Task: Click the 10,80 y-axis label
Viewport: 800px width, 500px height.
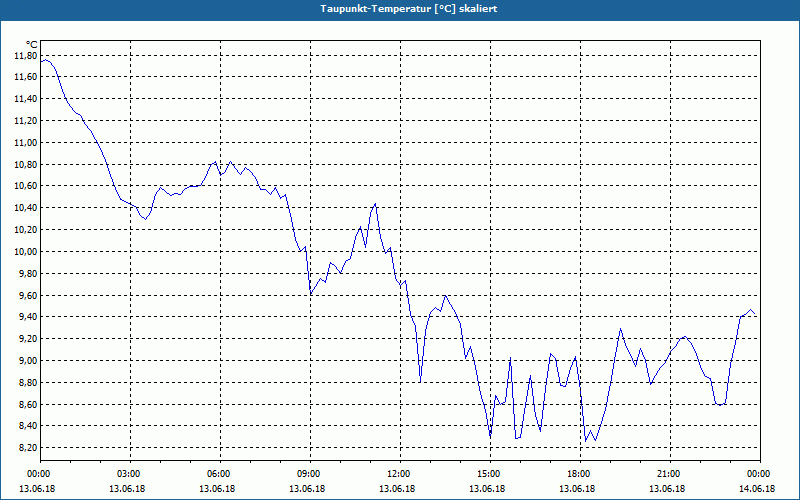Action: (x=25, y=165)
